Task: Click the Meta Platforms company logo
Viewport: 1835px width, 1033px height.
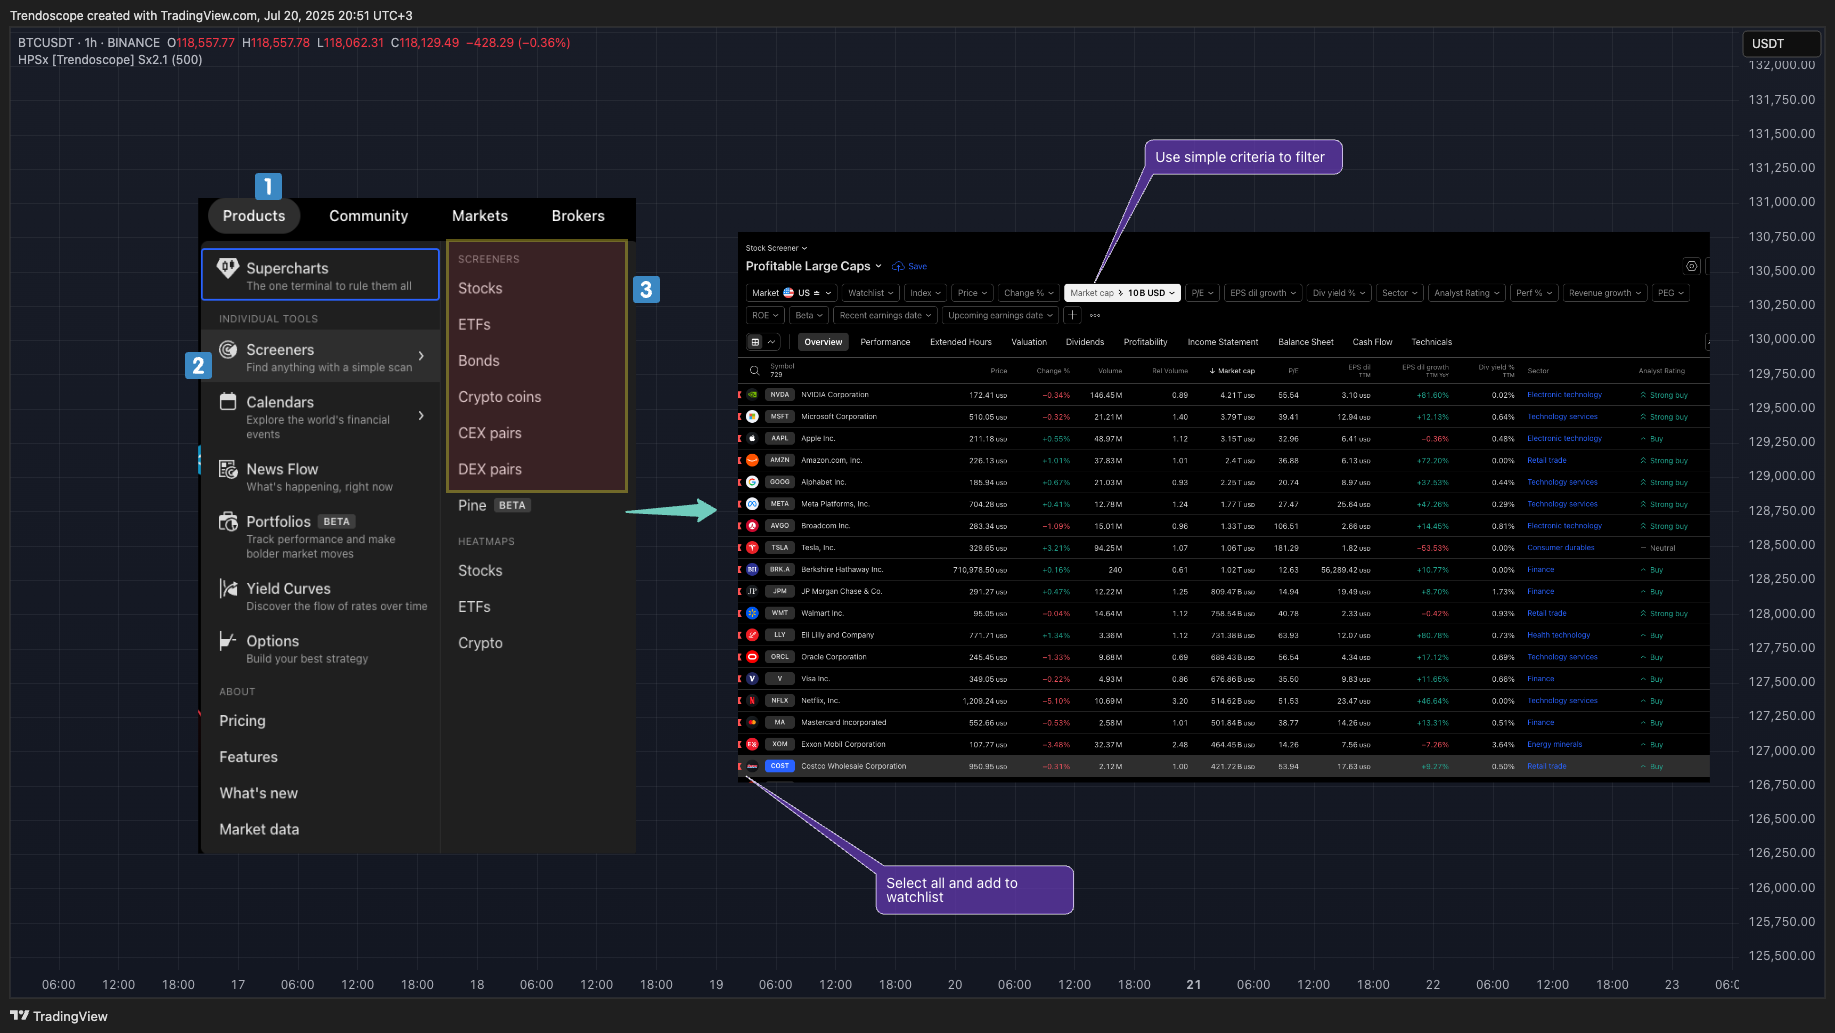Action: click(x=752, y=504)
